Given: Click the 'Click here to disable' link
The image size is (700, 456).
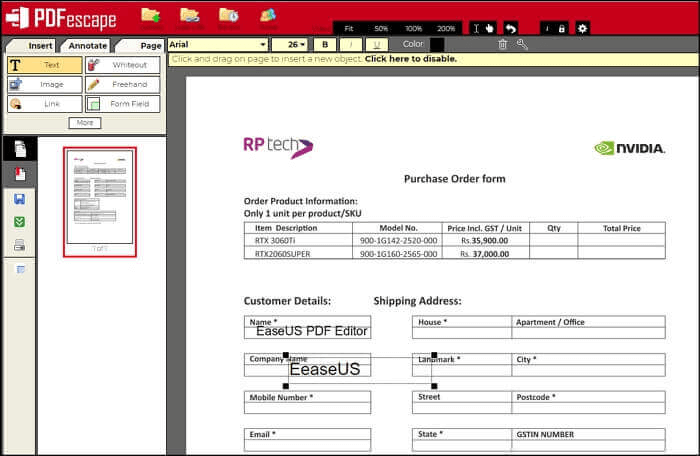Looking at the screenshot, I should click(411, 59).
